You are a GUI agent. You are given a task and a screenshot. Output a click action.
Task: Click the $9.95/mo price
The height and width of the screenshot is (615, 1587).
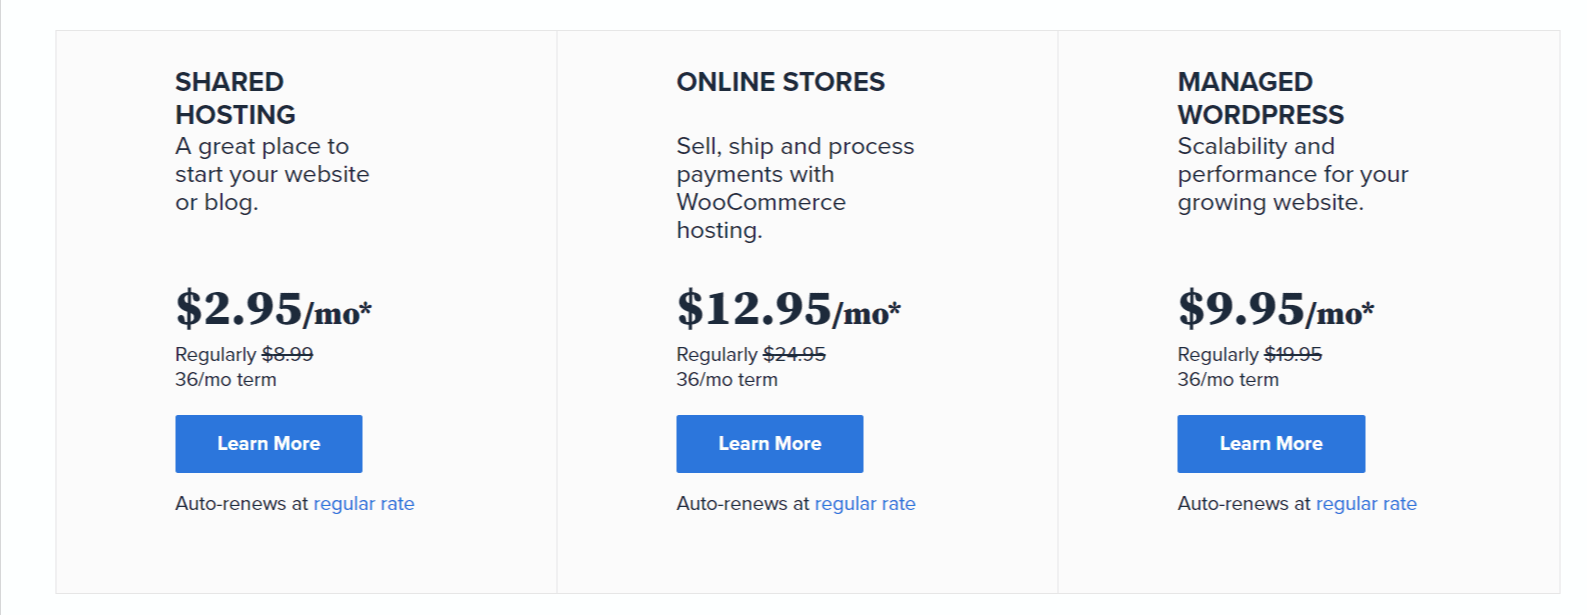(1275, 308)
